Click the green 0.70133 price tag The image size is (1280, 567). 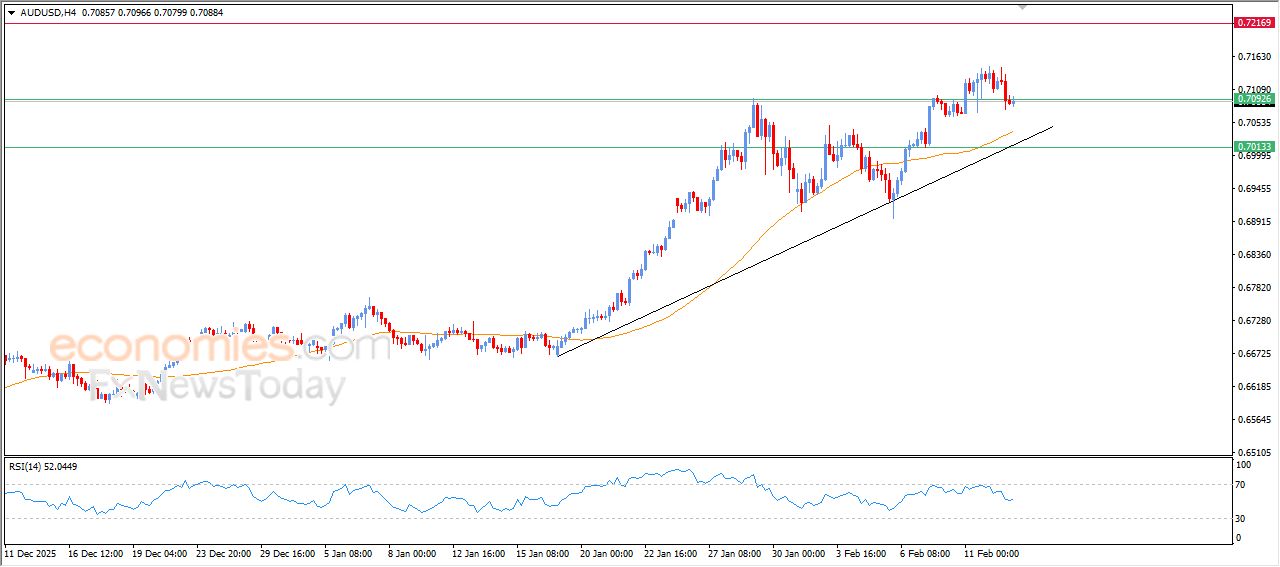pos(1254,147)
